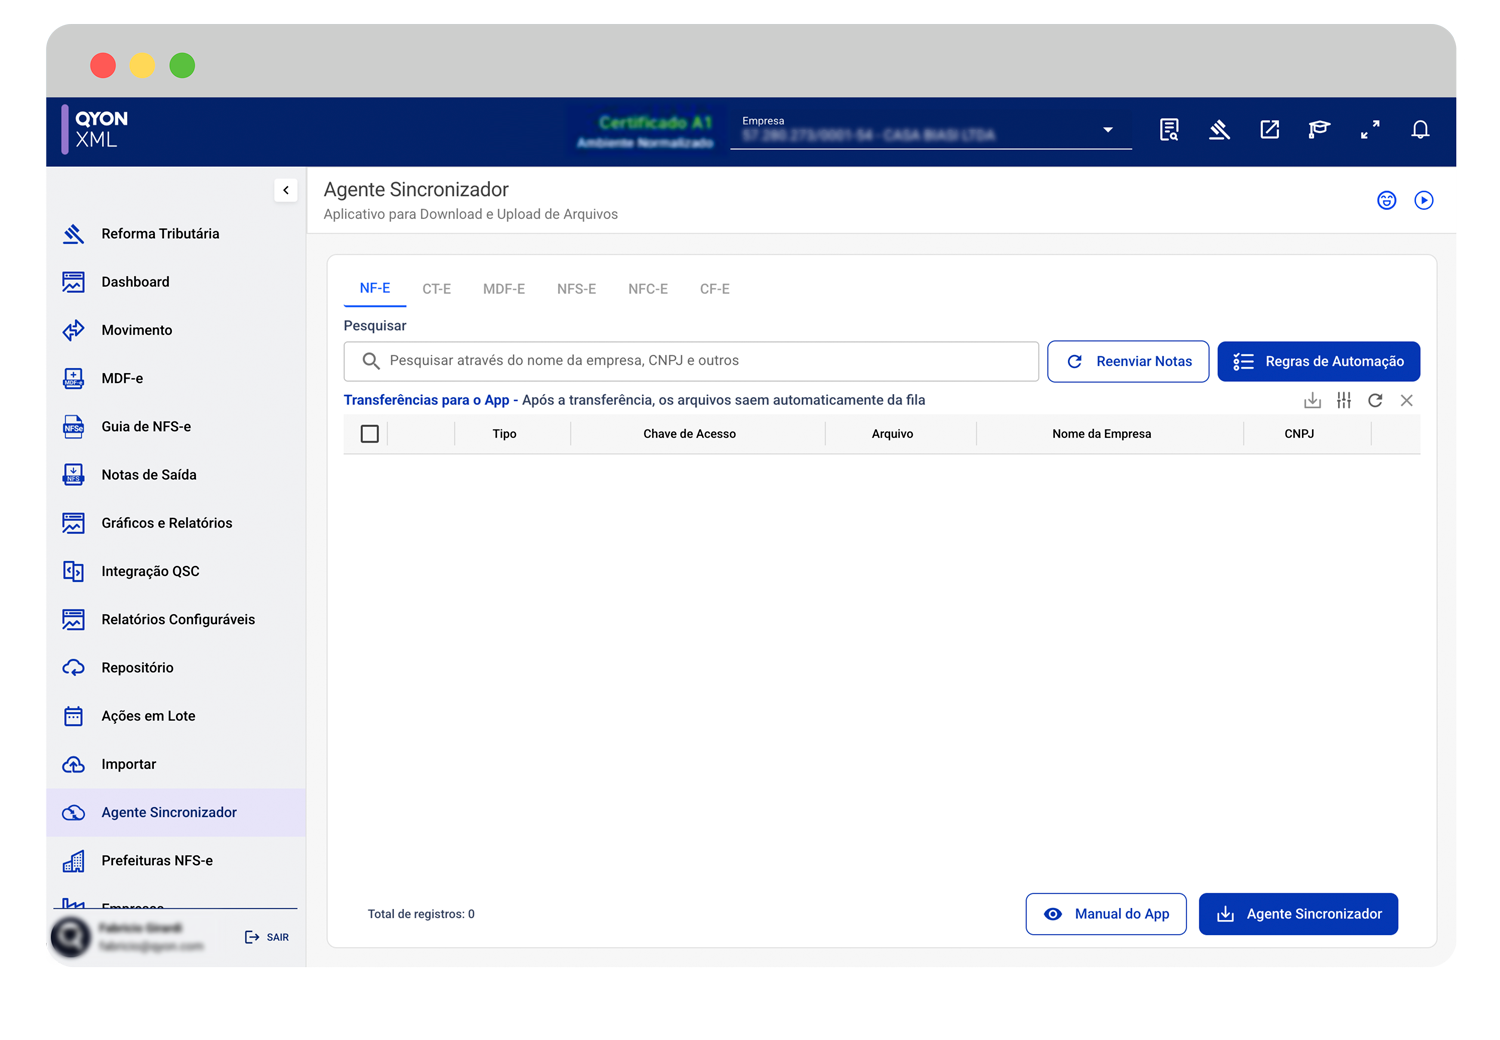Viewport: 1500px width, 1040px height.
Task: Select the NFS-E tab
Action: pyautogui.click(x=576, y=289)
